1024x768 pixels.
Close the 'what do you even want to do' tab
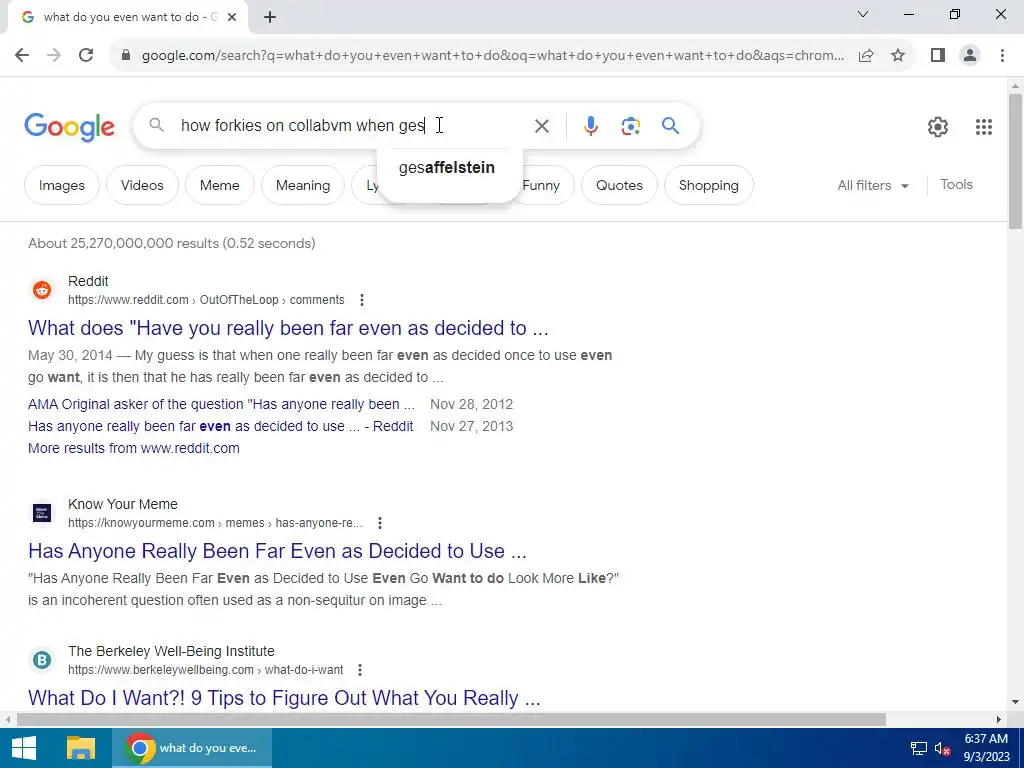coord(232,17)
